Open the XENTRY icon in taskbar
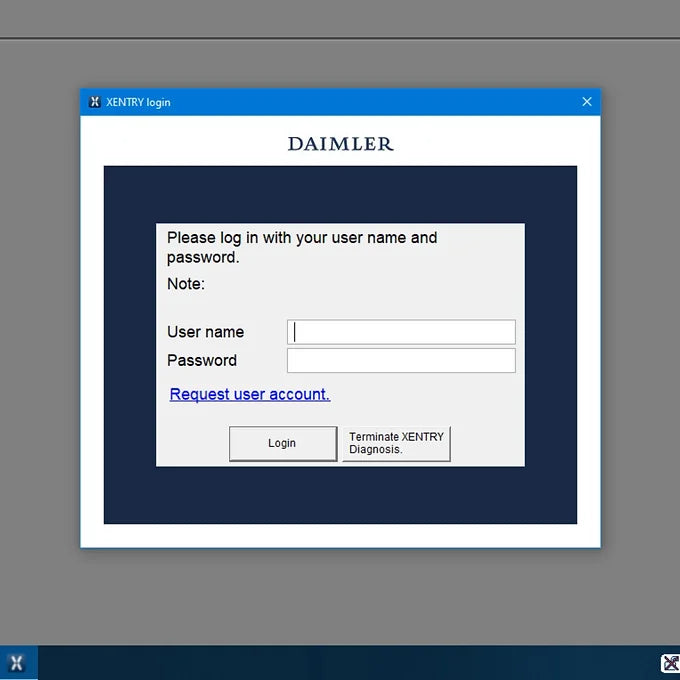Screen dimensions: 680x680 pyautogui.click(x=16, y=663)
